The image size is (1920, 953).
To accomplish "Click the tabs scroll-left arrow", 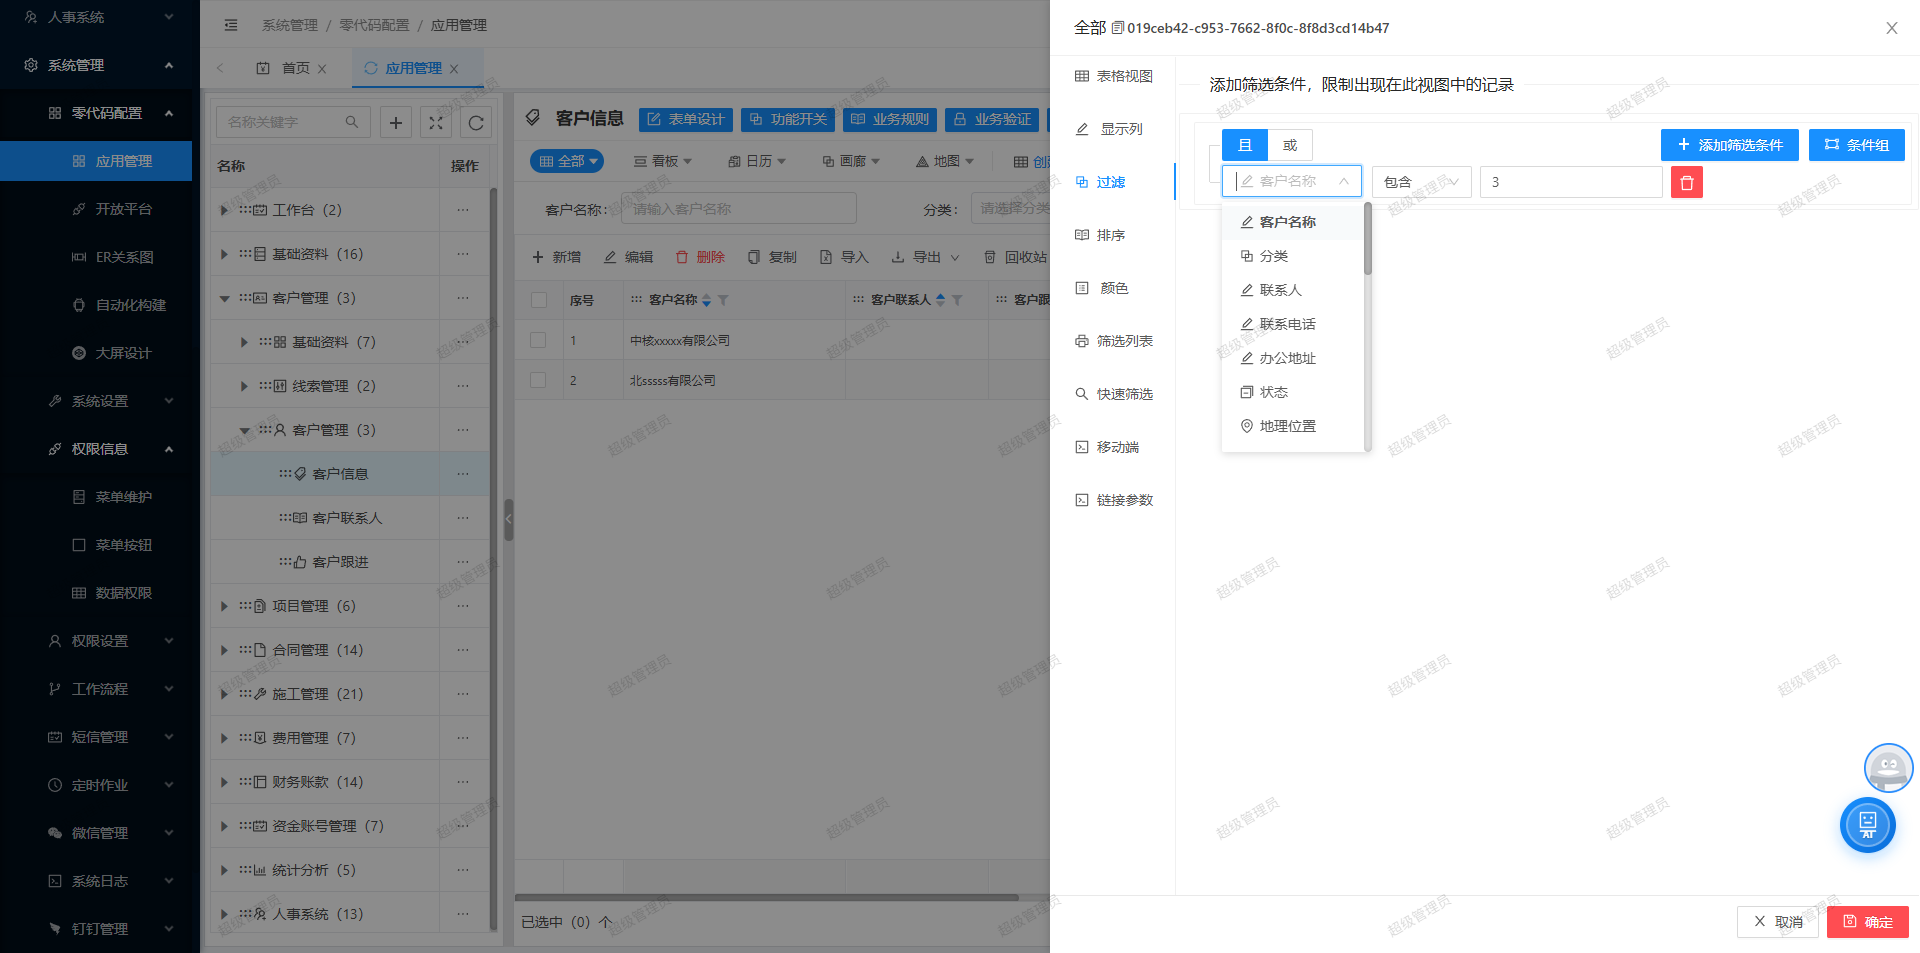I will tap(220, 68).
